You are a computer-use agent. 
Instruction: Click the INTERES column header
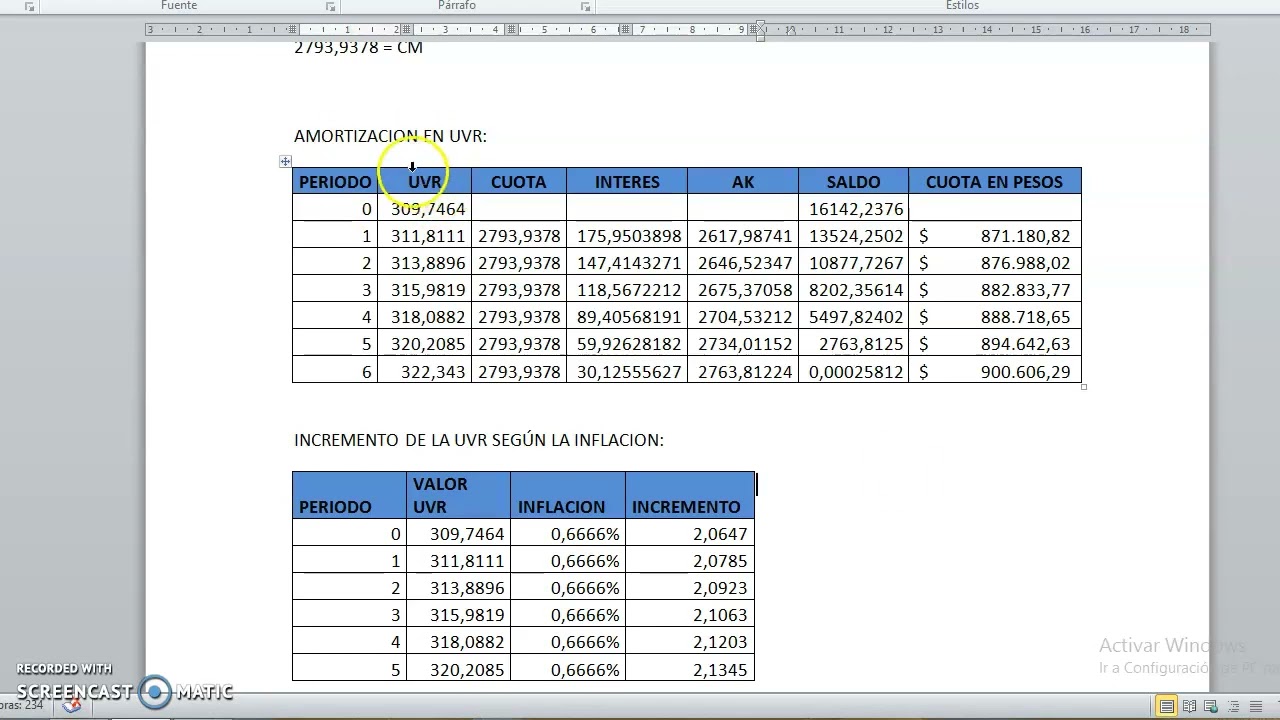[627, 181]
